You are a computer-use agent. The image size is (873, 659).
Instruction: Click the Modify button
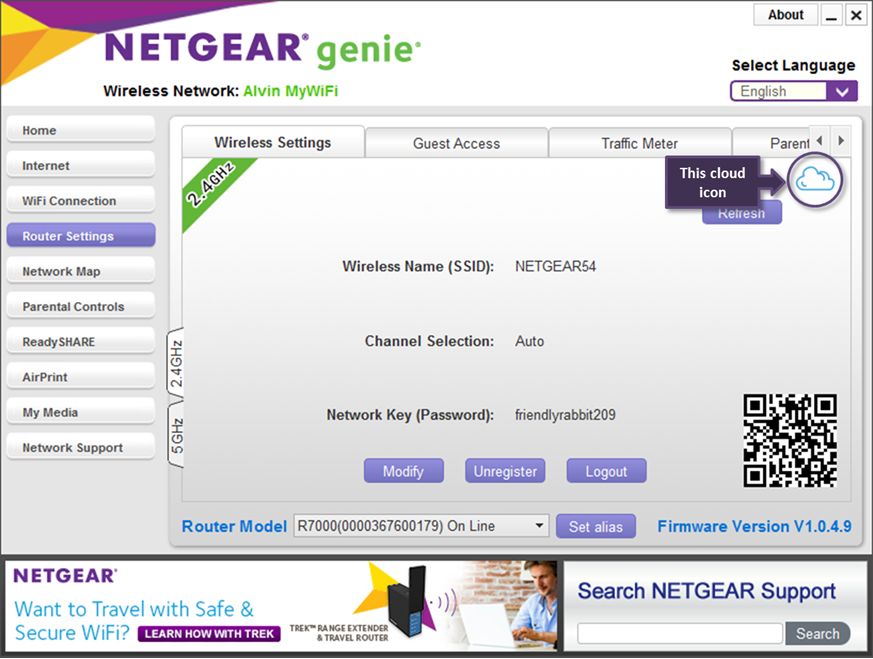(404, 471)
